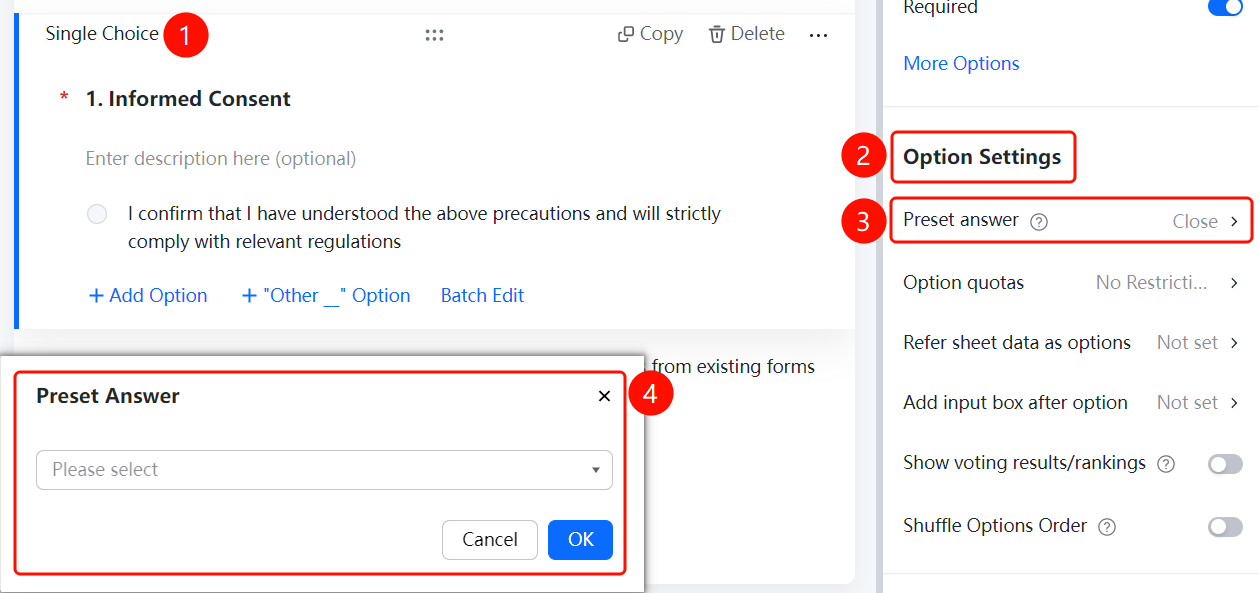The image size is (1259, 593).
Task: Click the question title Informed Consent
Action: coord(188,99)
